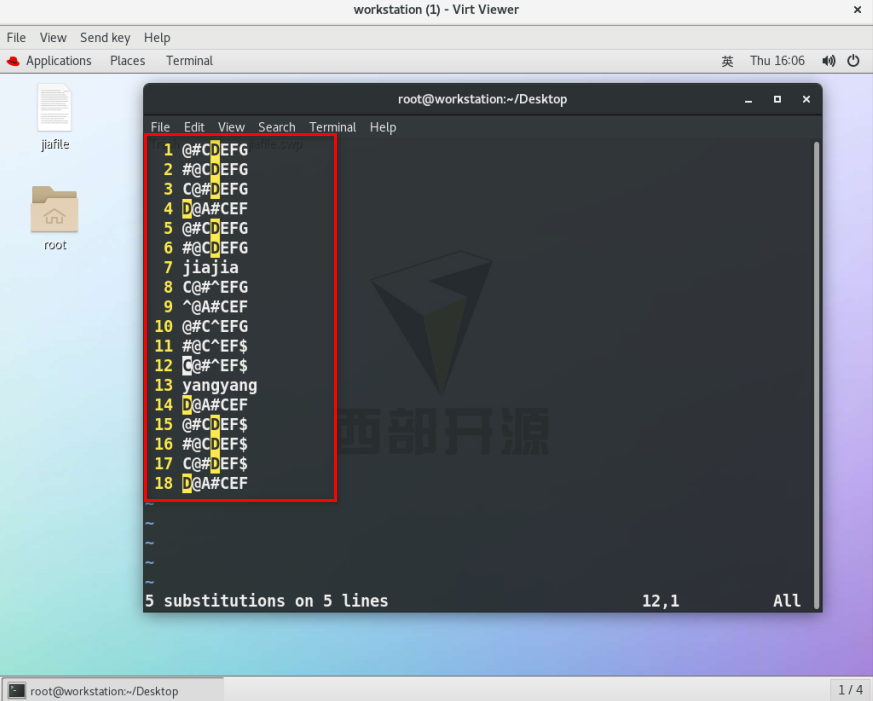The height and width of the screenshot is (701, 873).
Task: Click line 7 text jiajia
Action: 210,268
